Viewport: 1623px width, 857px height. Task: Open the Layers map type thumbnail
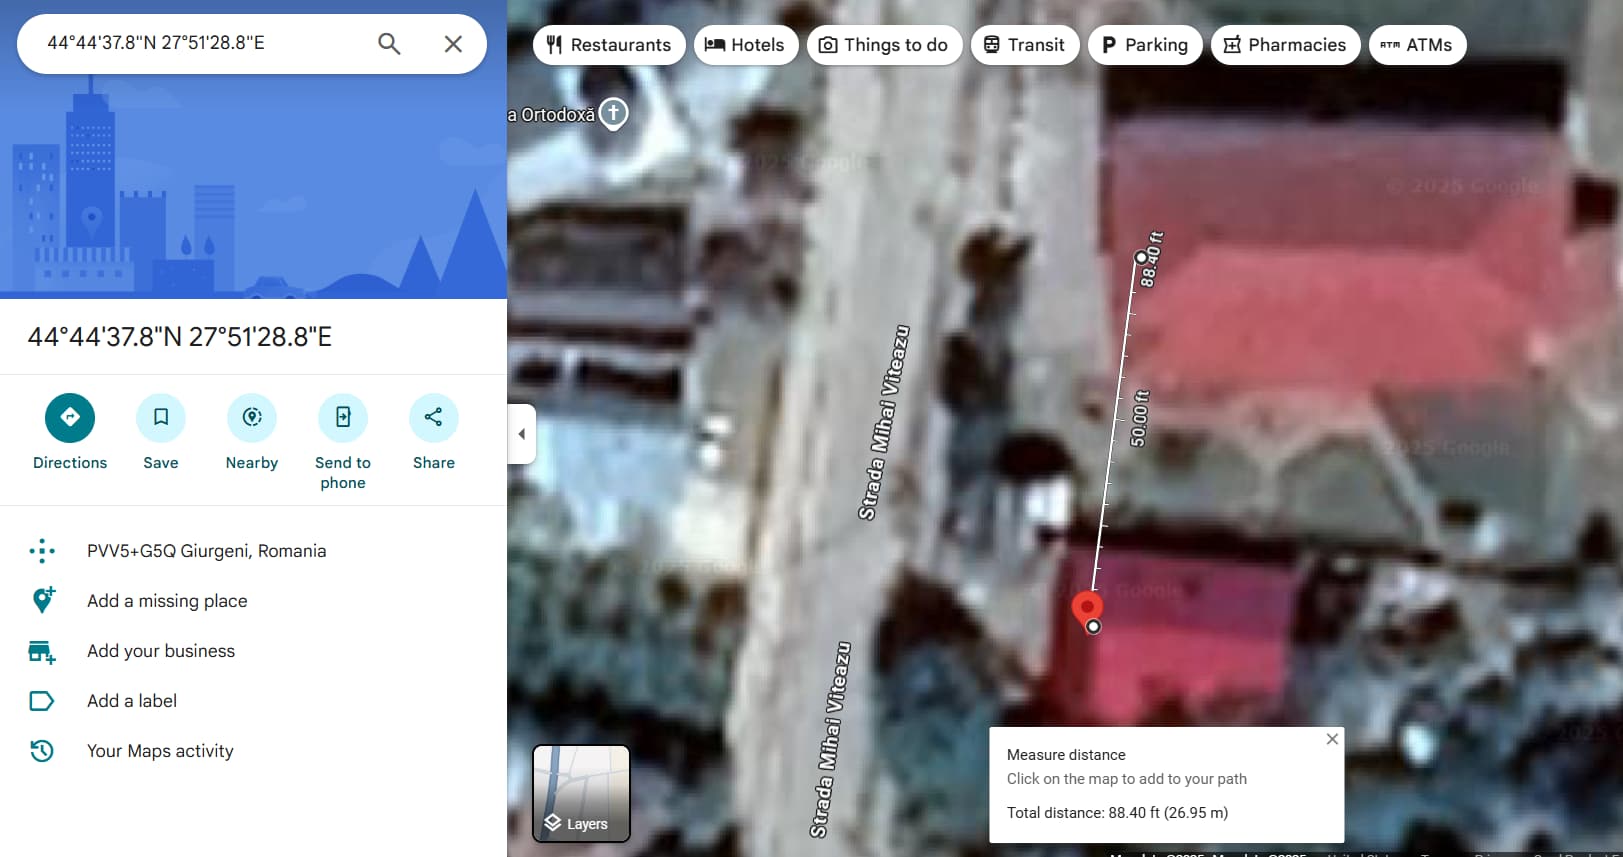581,793
